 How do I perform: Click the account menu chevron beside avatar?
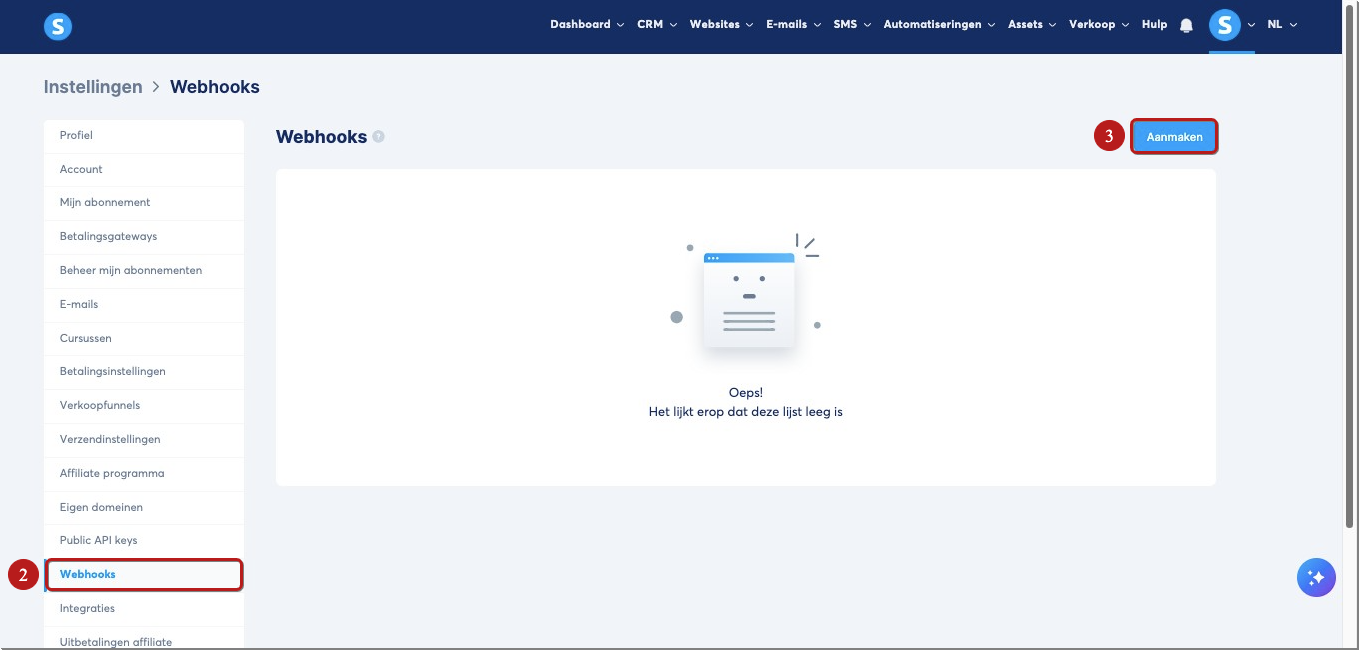point(1251,25)
